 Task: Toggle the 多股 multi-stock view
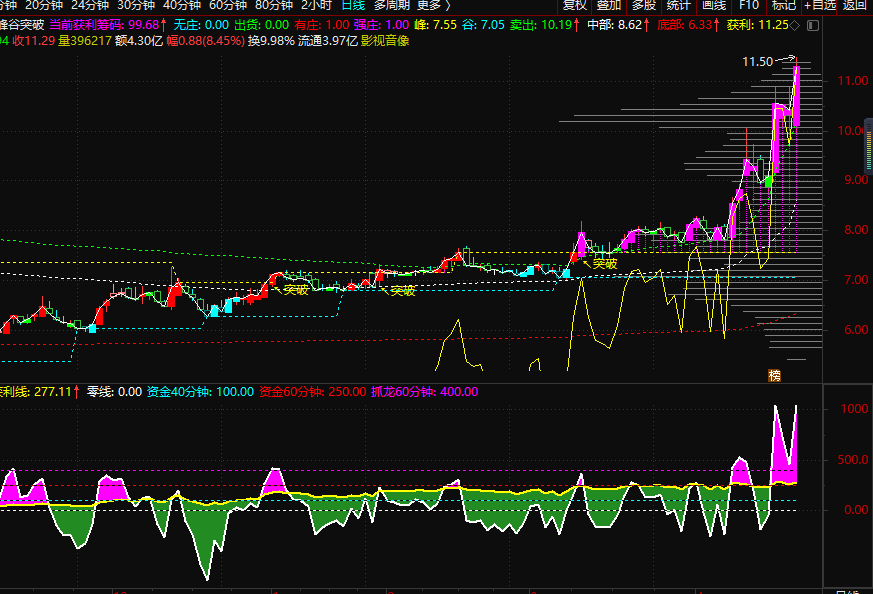pos(643,5)
